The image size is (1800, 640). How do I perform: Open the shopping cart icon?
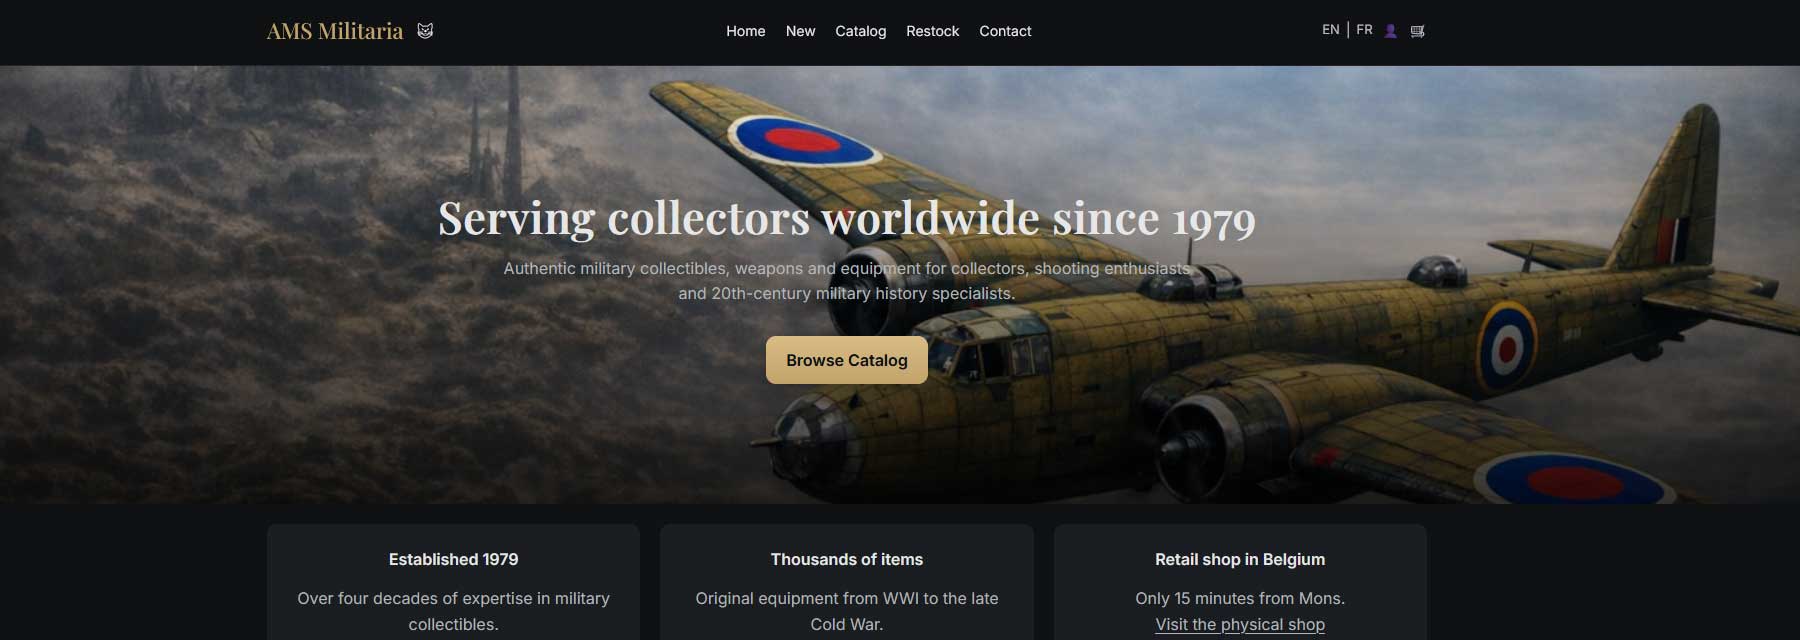click(x=1417, y=31)
